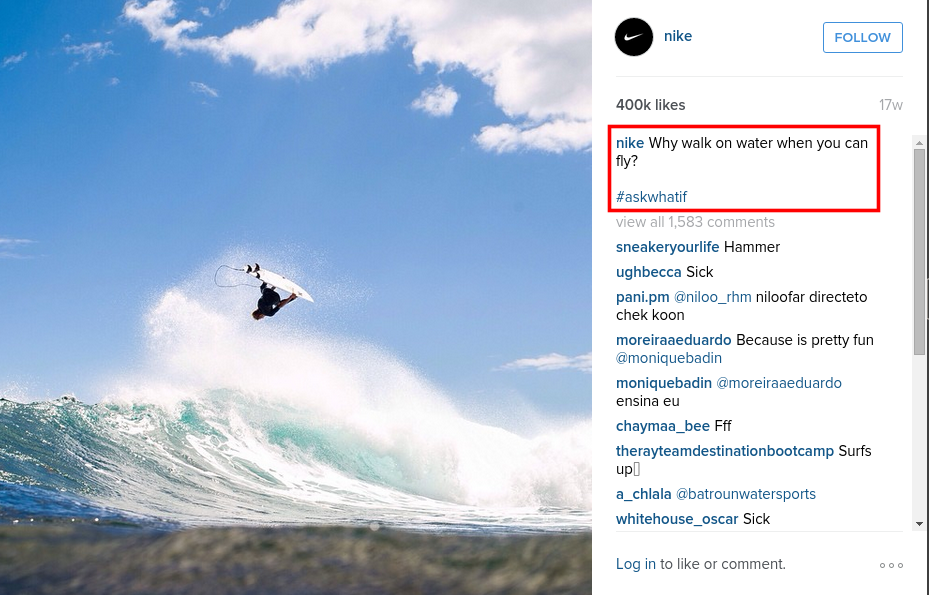This screenshot has height=595, width=929.
Task: Click the Log in link
Action: [x=636, y=564]
